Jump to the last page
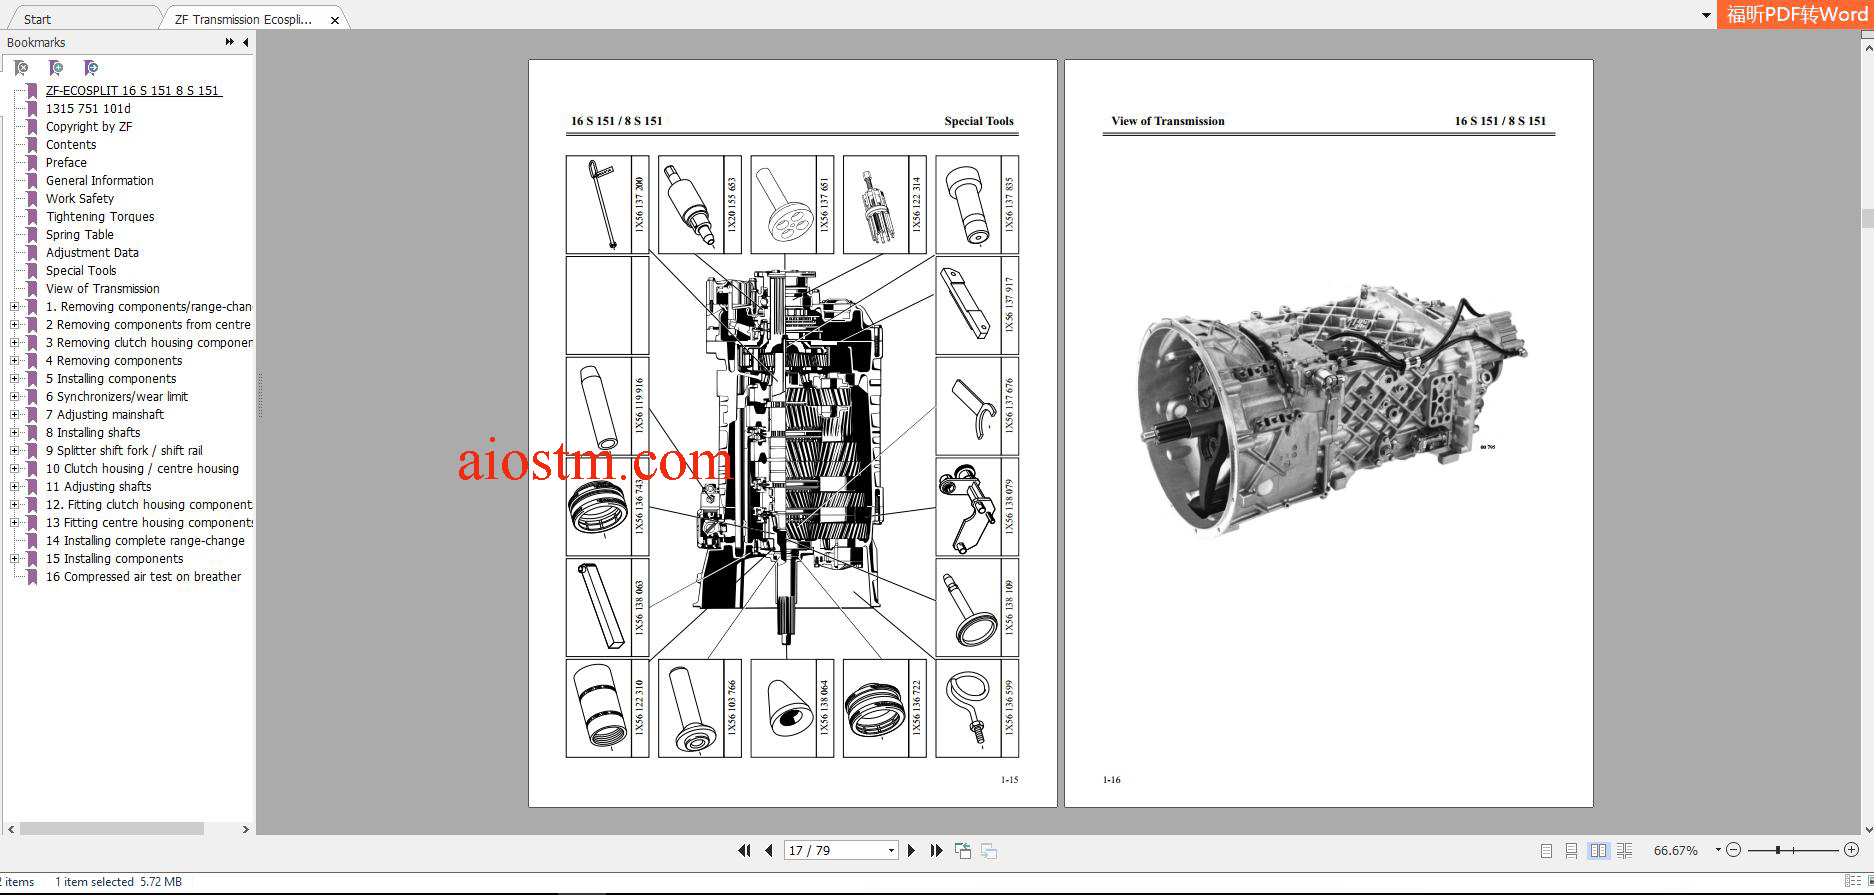The width and height of the screenshot is (1874, 895). pyautogui.click(x=936, y=851)
